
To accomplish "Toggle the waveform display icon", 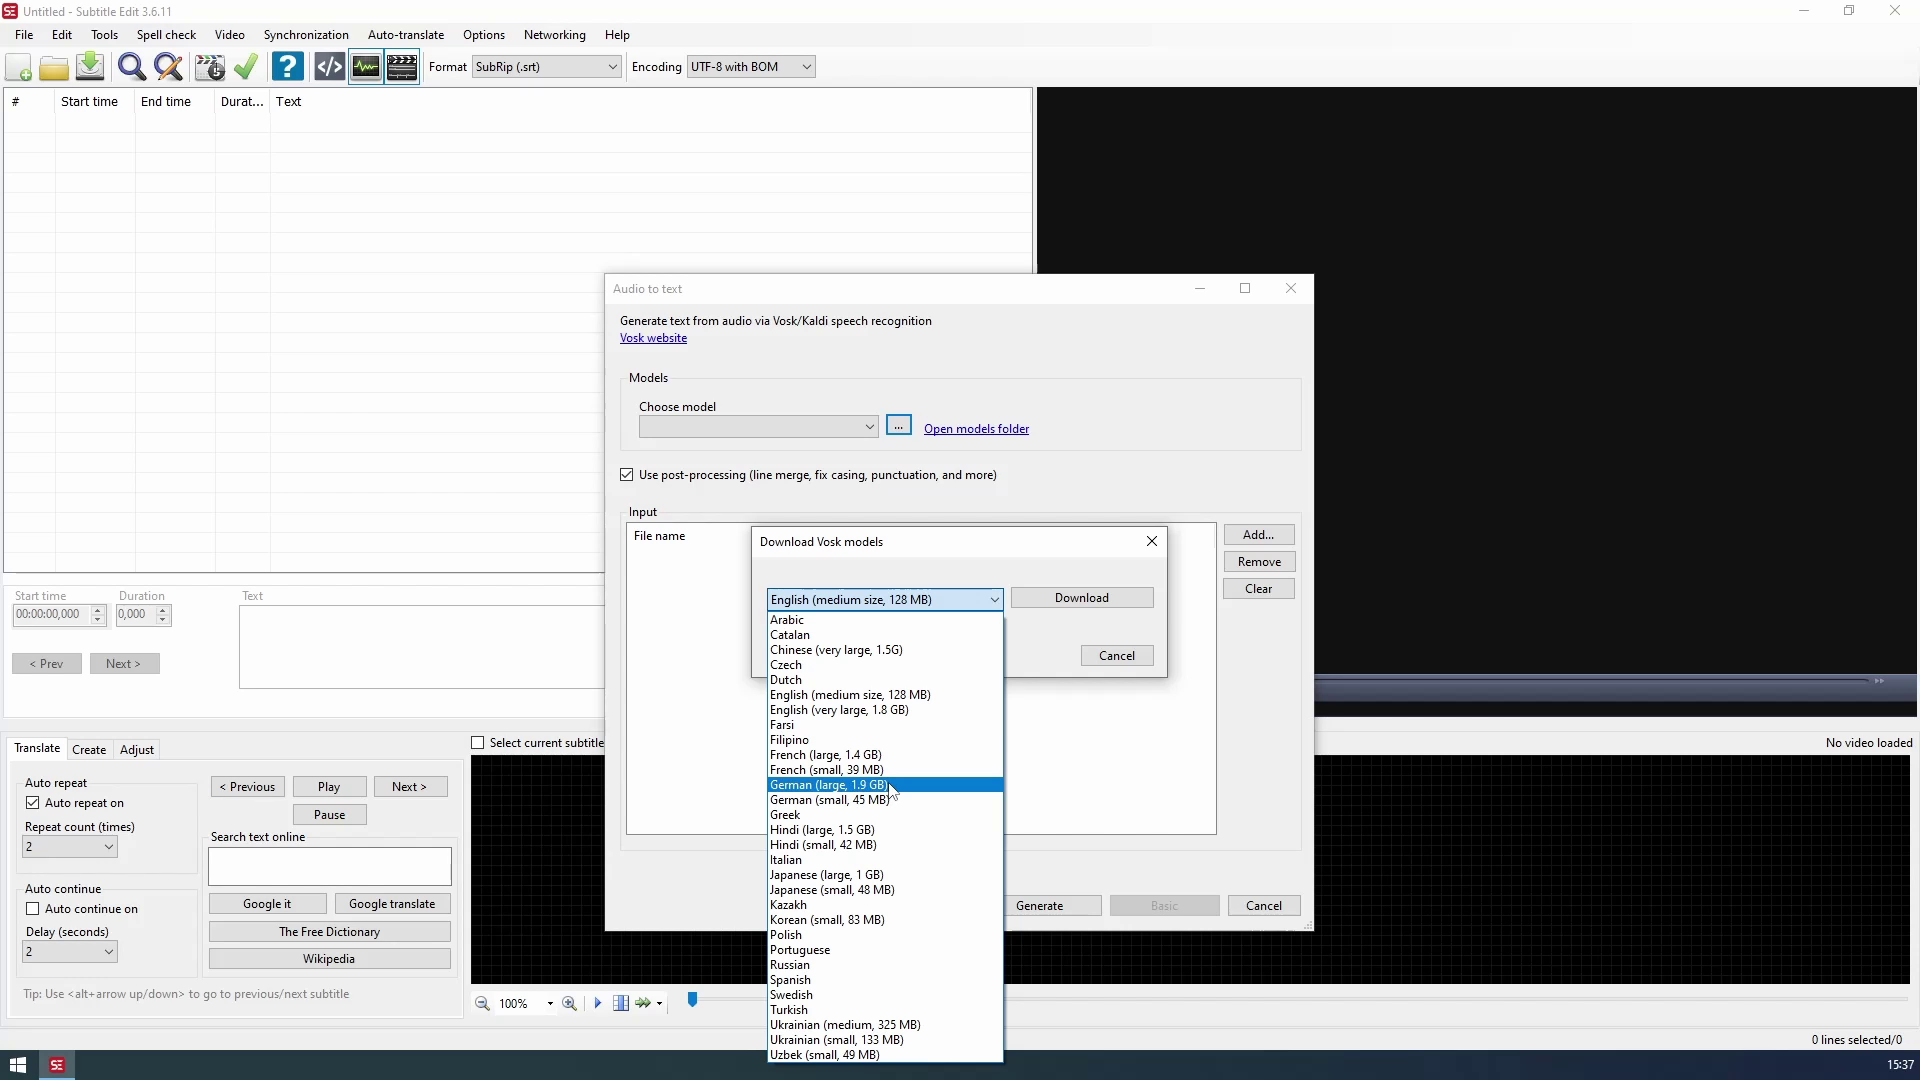I will [366, 67].
